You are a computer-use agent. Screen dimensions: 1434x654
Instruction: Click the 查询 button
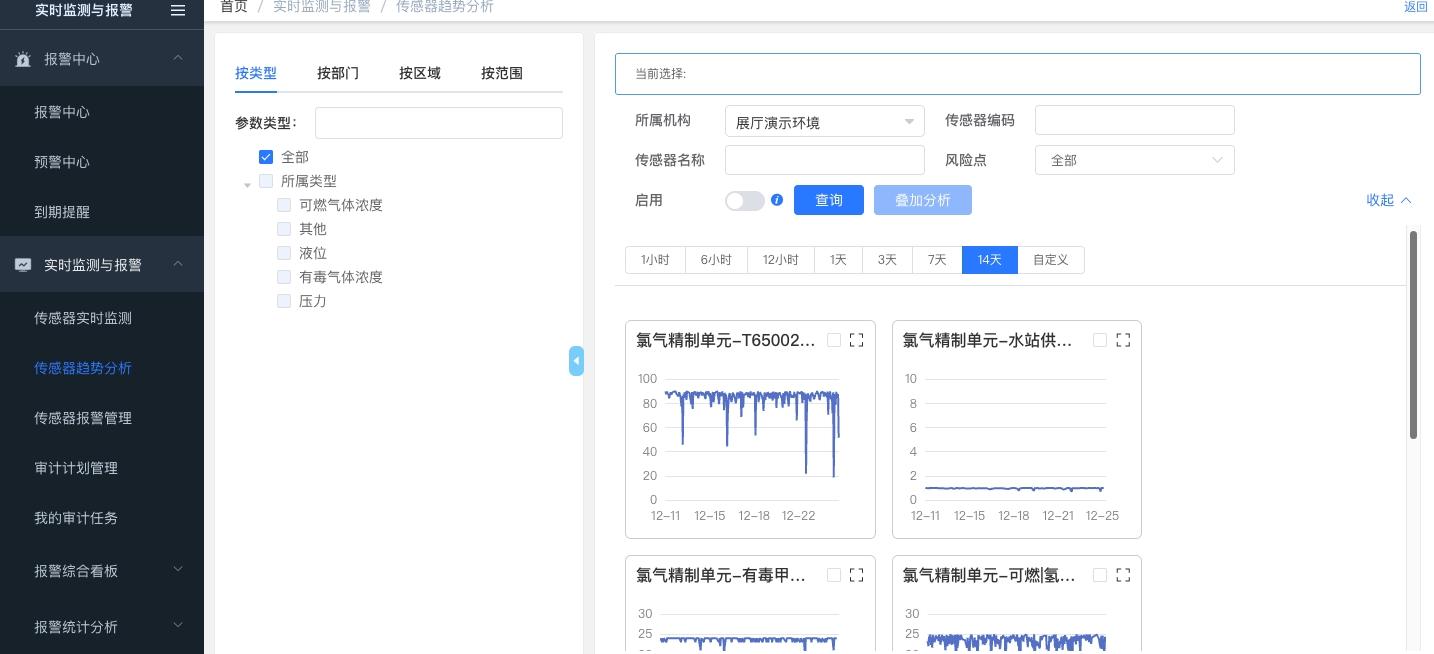pos(828,200)
